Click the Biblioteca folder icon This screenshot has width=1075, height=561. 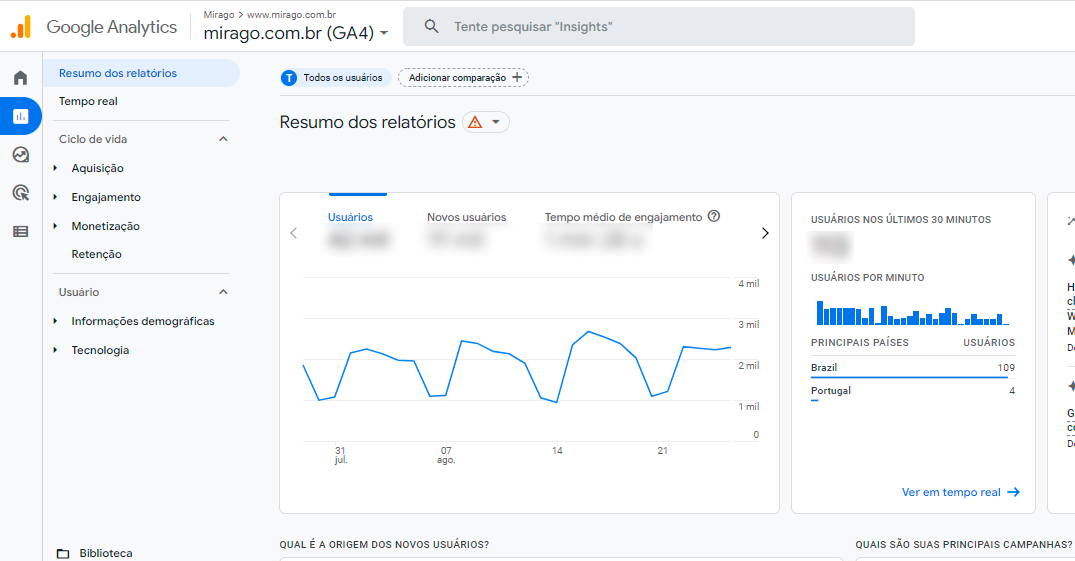pyautogui.click(x=63, y=553)
